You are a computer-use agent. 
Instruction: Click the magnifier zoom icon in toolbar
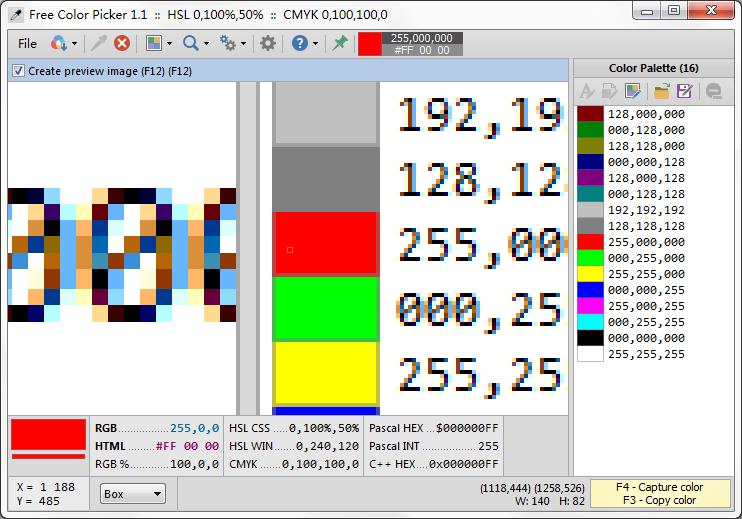(190, 43)
